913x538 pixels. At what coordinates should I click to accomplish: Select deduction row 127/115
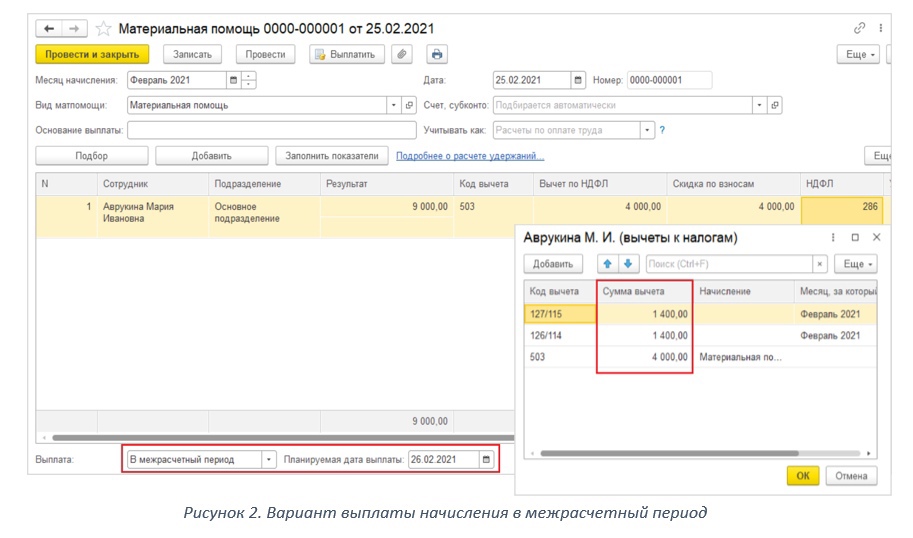(700, 314)
